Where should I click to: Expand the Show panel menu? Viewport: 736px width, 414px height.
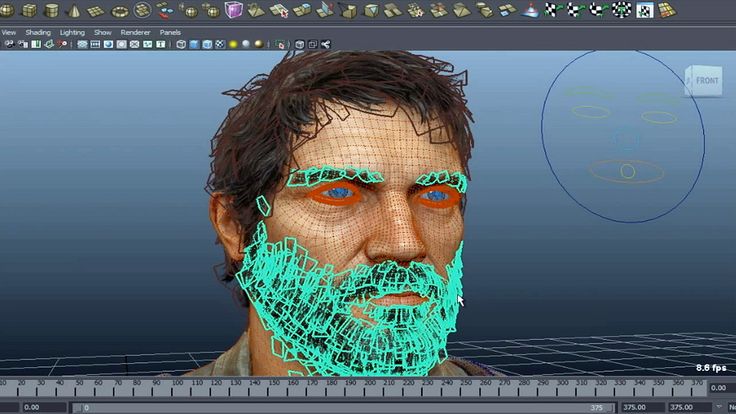coord(102,32)
